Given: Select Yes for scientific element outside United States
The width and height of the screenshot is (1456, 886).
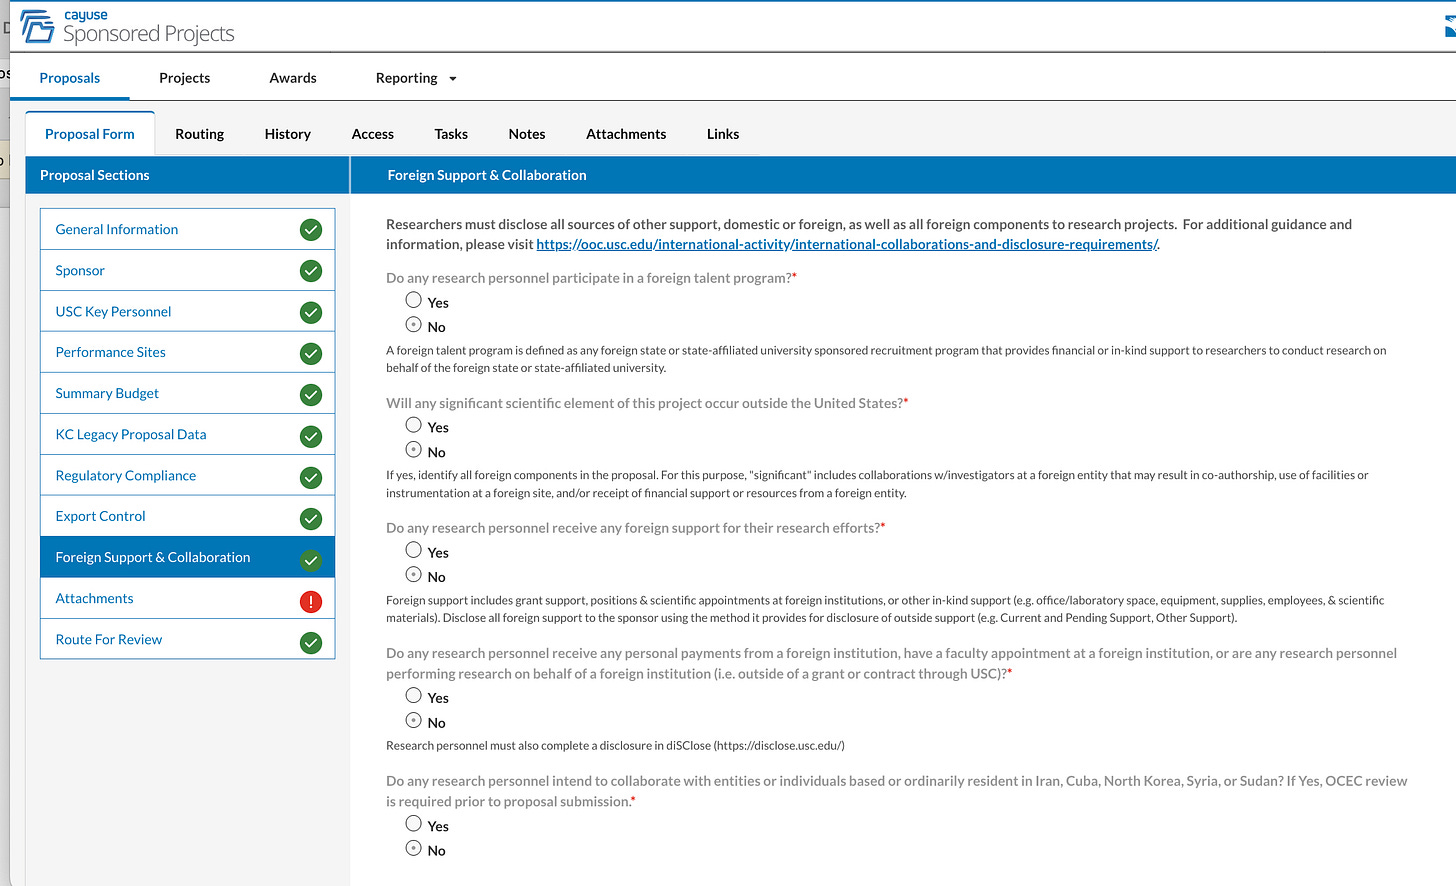Looking at the screenshot, I should click(413, 425).
